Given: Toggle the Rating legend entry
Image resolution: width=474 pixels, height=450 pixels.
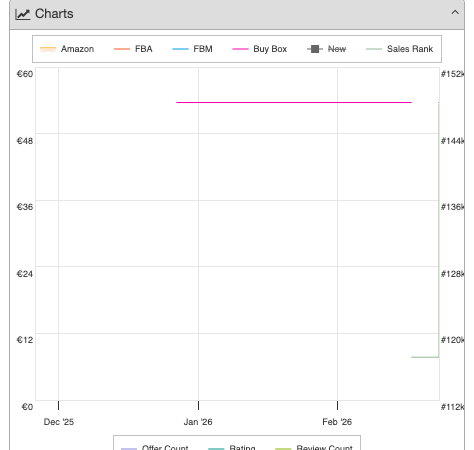Looking at the screenshot, I should tap(232, 447).
